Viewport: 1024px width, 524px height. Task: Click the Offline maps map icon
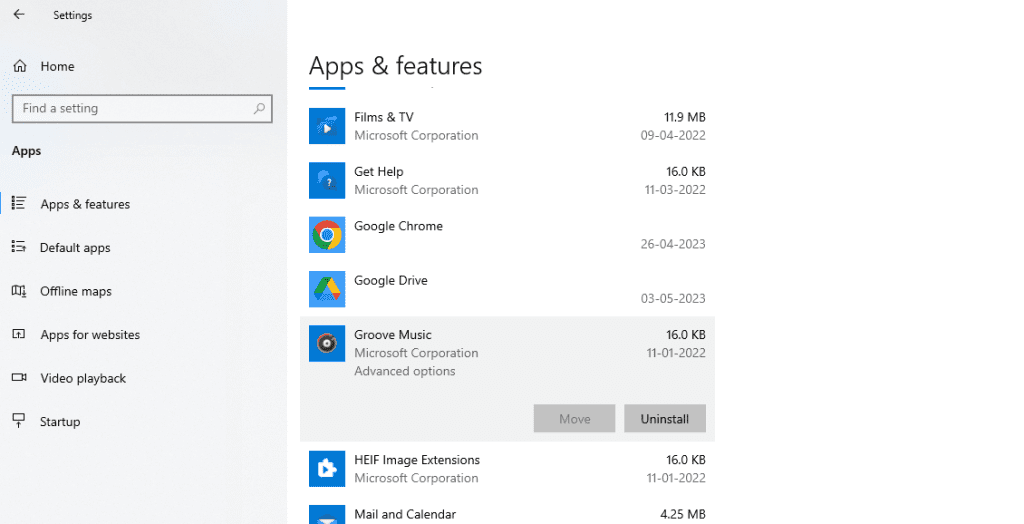19,291
